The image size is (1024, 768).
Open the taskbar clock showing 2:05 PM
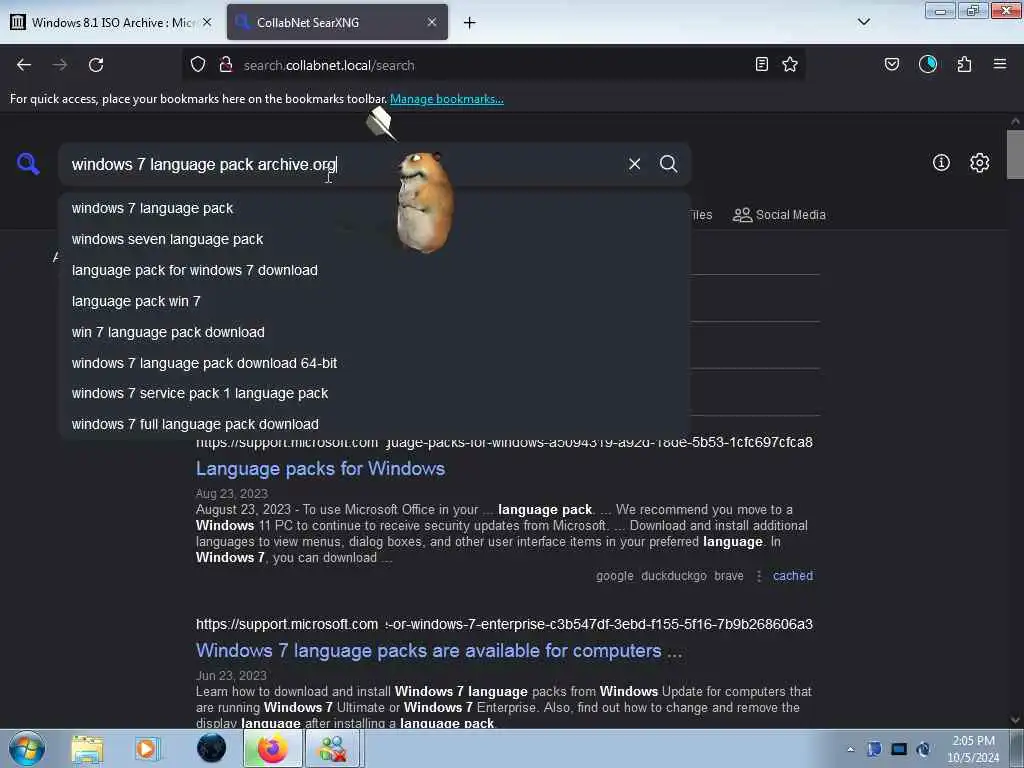tap(973, 749)
